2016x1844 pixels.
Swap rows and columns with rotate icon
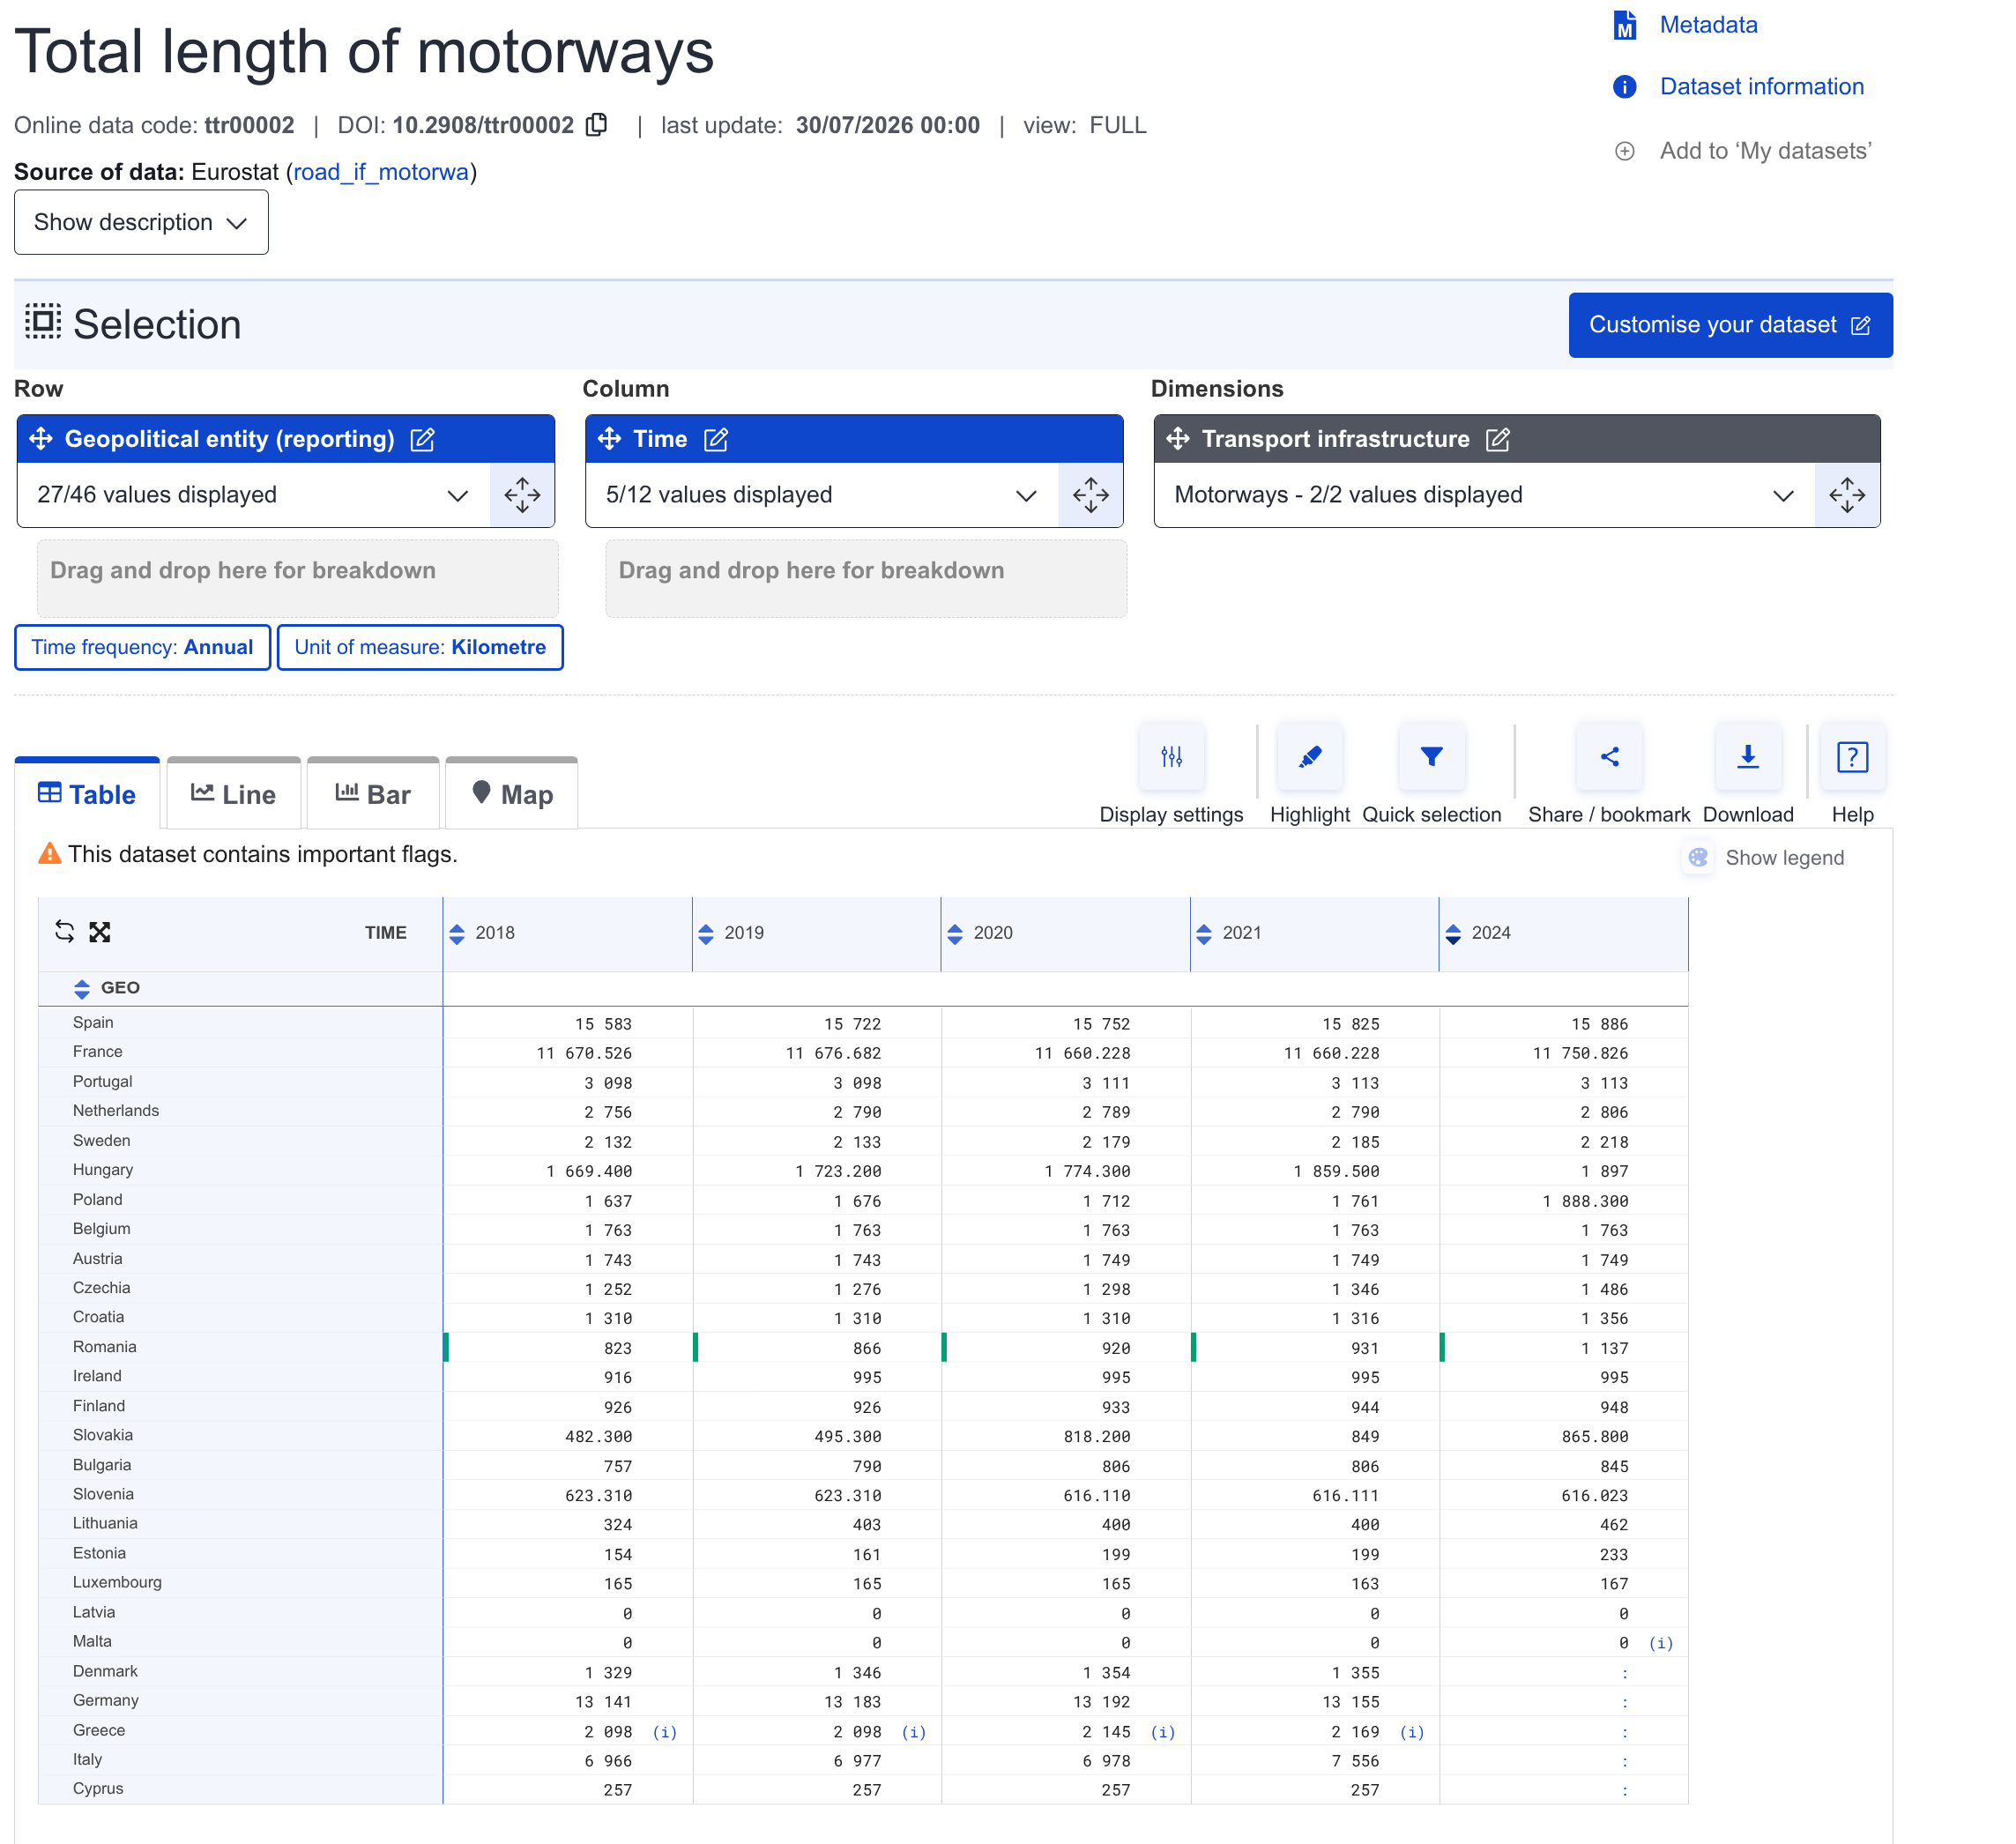65,932
